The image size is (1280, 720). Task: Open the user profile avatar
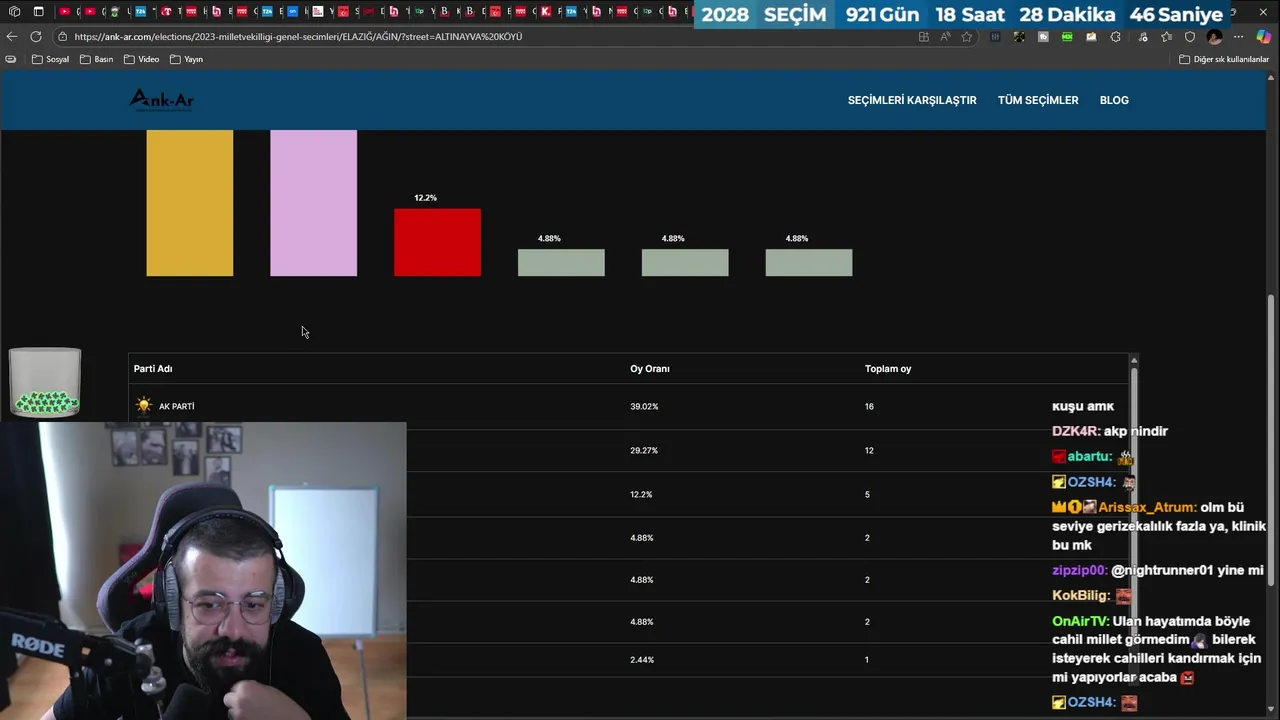click(x=1214, y=37)
